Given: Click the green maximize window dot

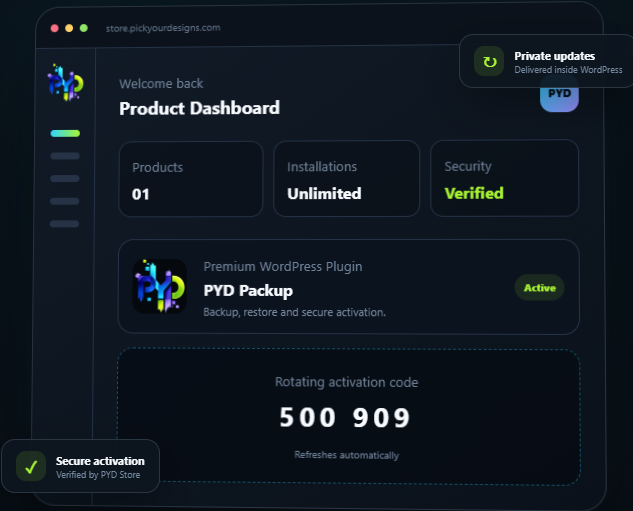Looking at the screenshot, I should pos(84,28).
